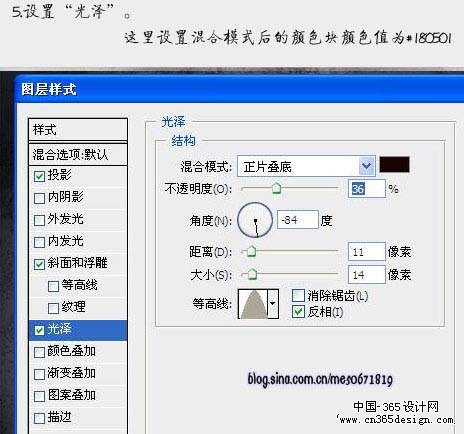Image resolution: width=464 pixels, height=434 pixels.
Task: Toggle the 投影 checkbox off
Action: (x=39, y=176)
